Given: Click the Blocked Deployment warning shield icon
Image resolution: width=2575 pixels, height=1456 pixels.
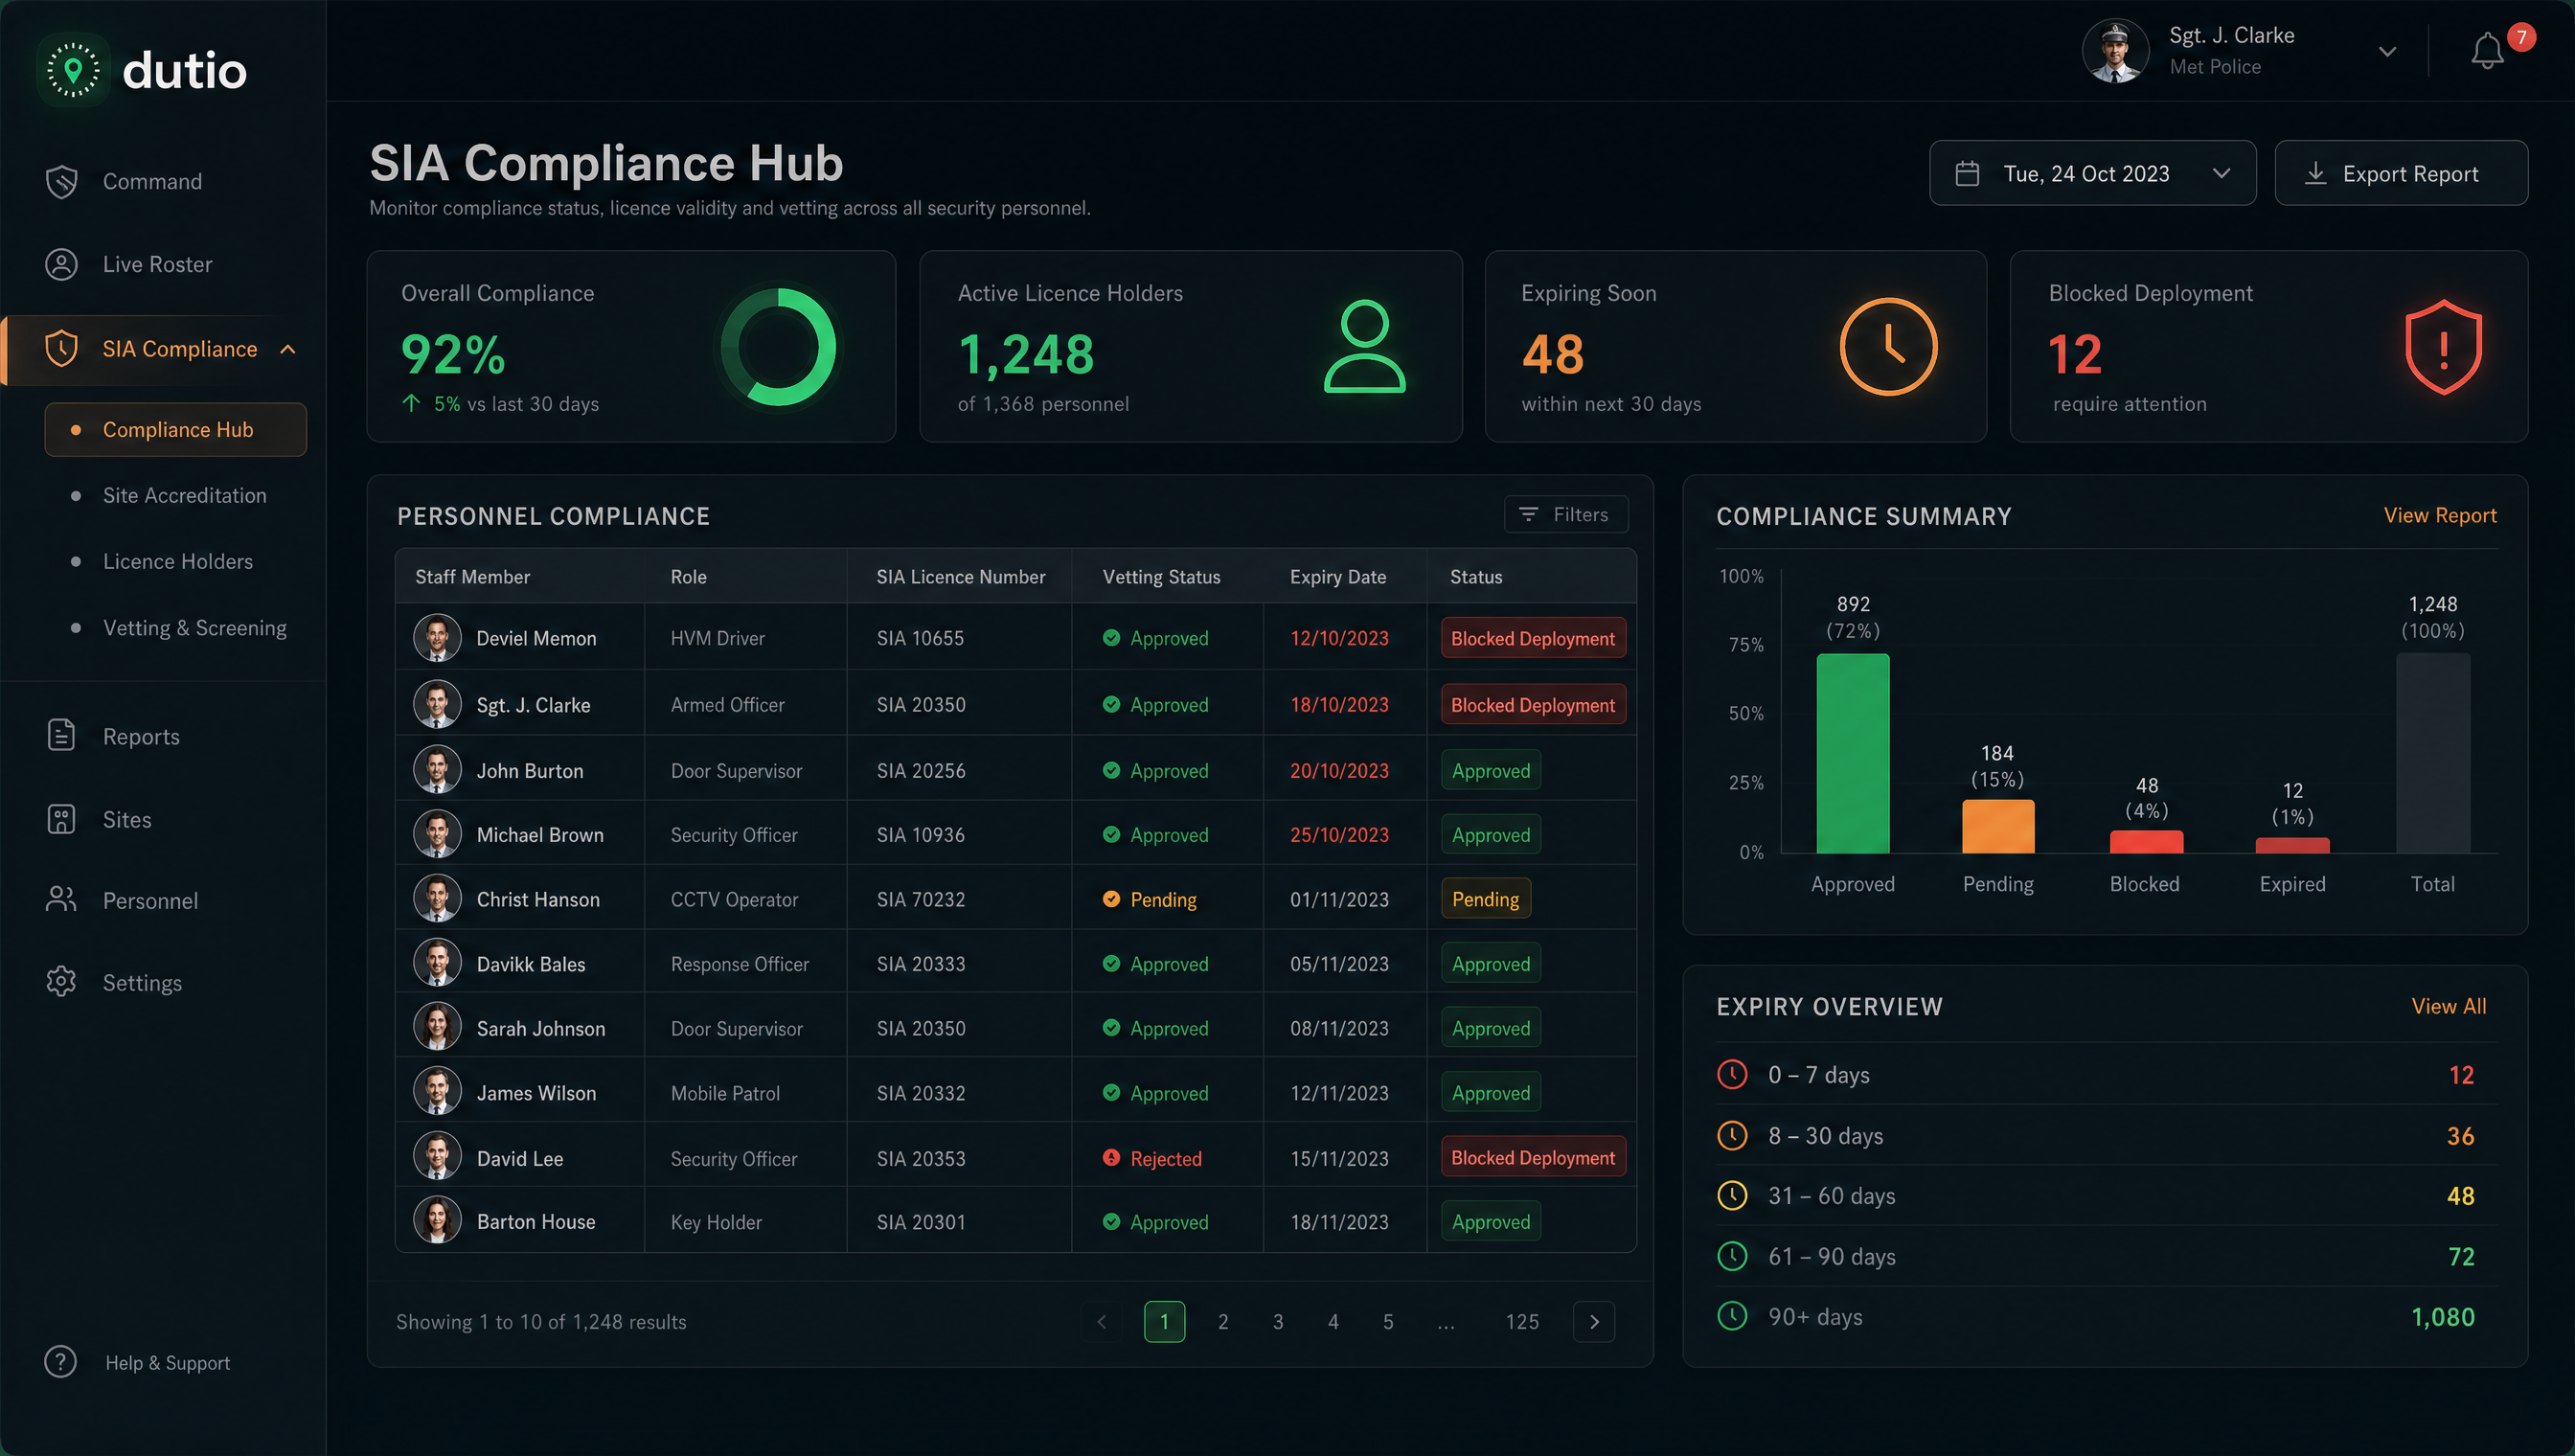Looking at the screenshot, I should 2443,347.
